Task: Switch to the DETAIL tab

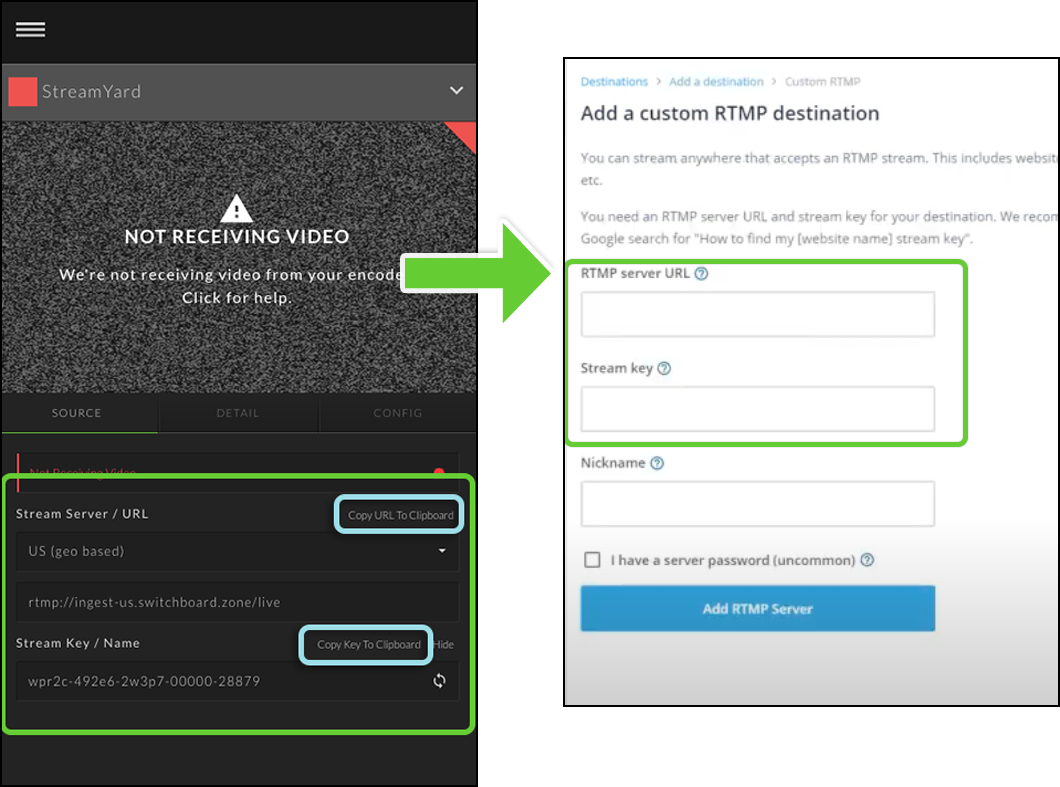Action: coord(237,413)
